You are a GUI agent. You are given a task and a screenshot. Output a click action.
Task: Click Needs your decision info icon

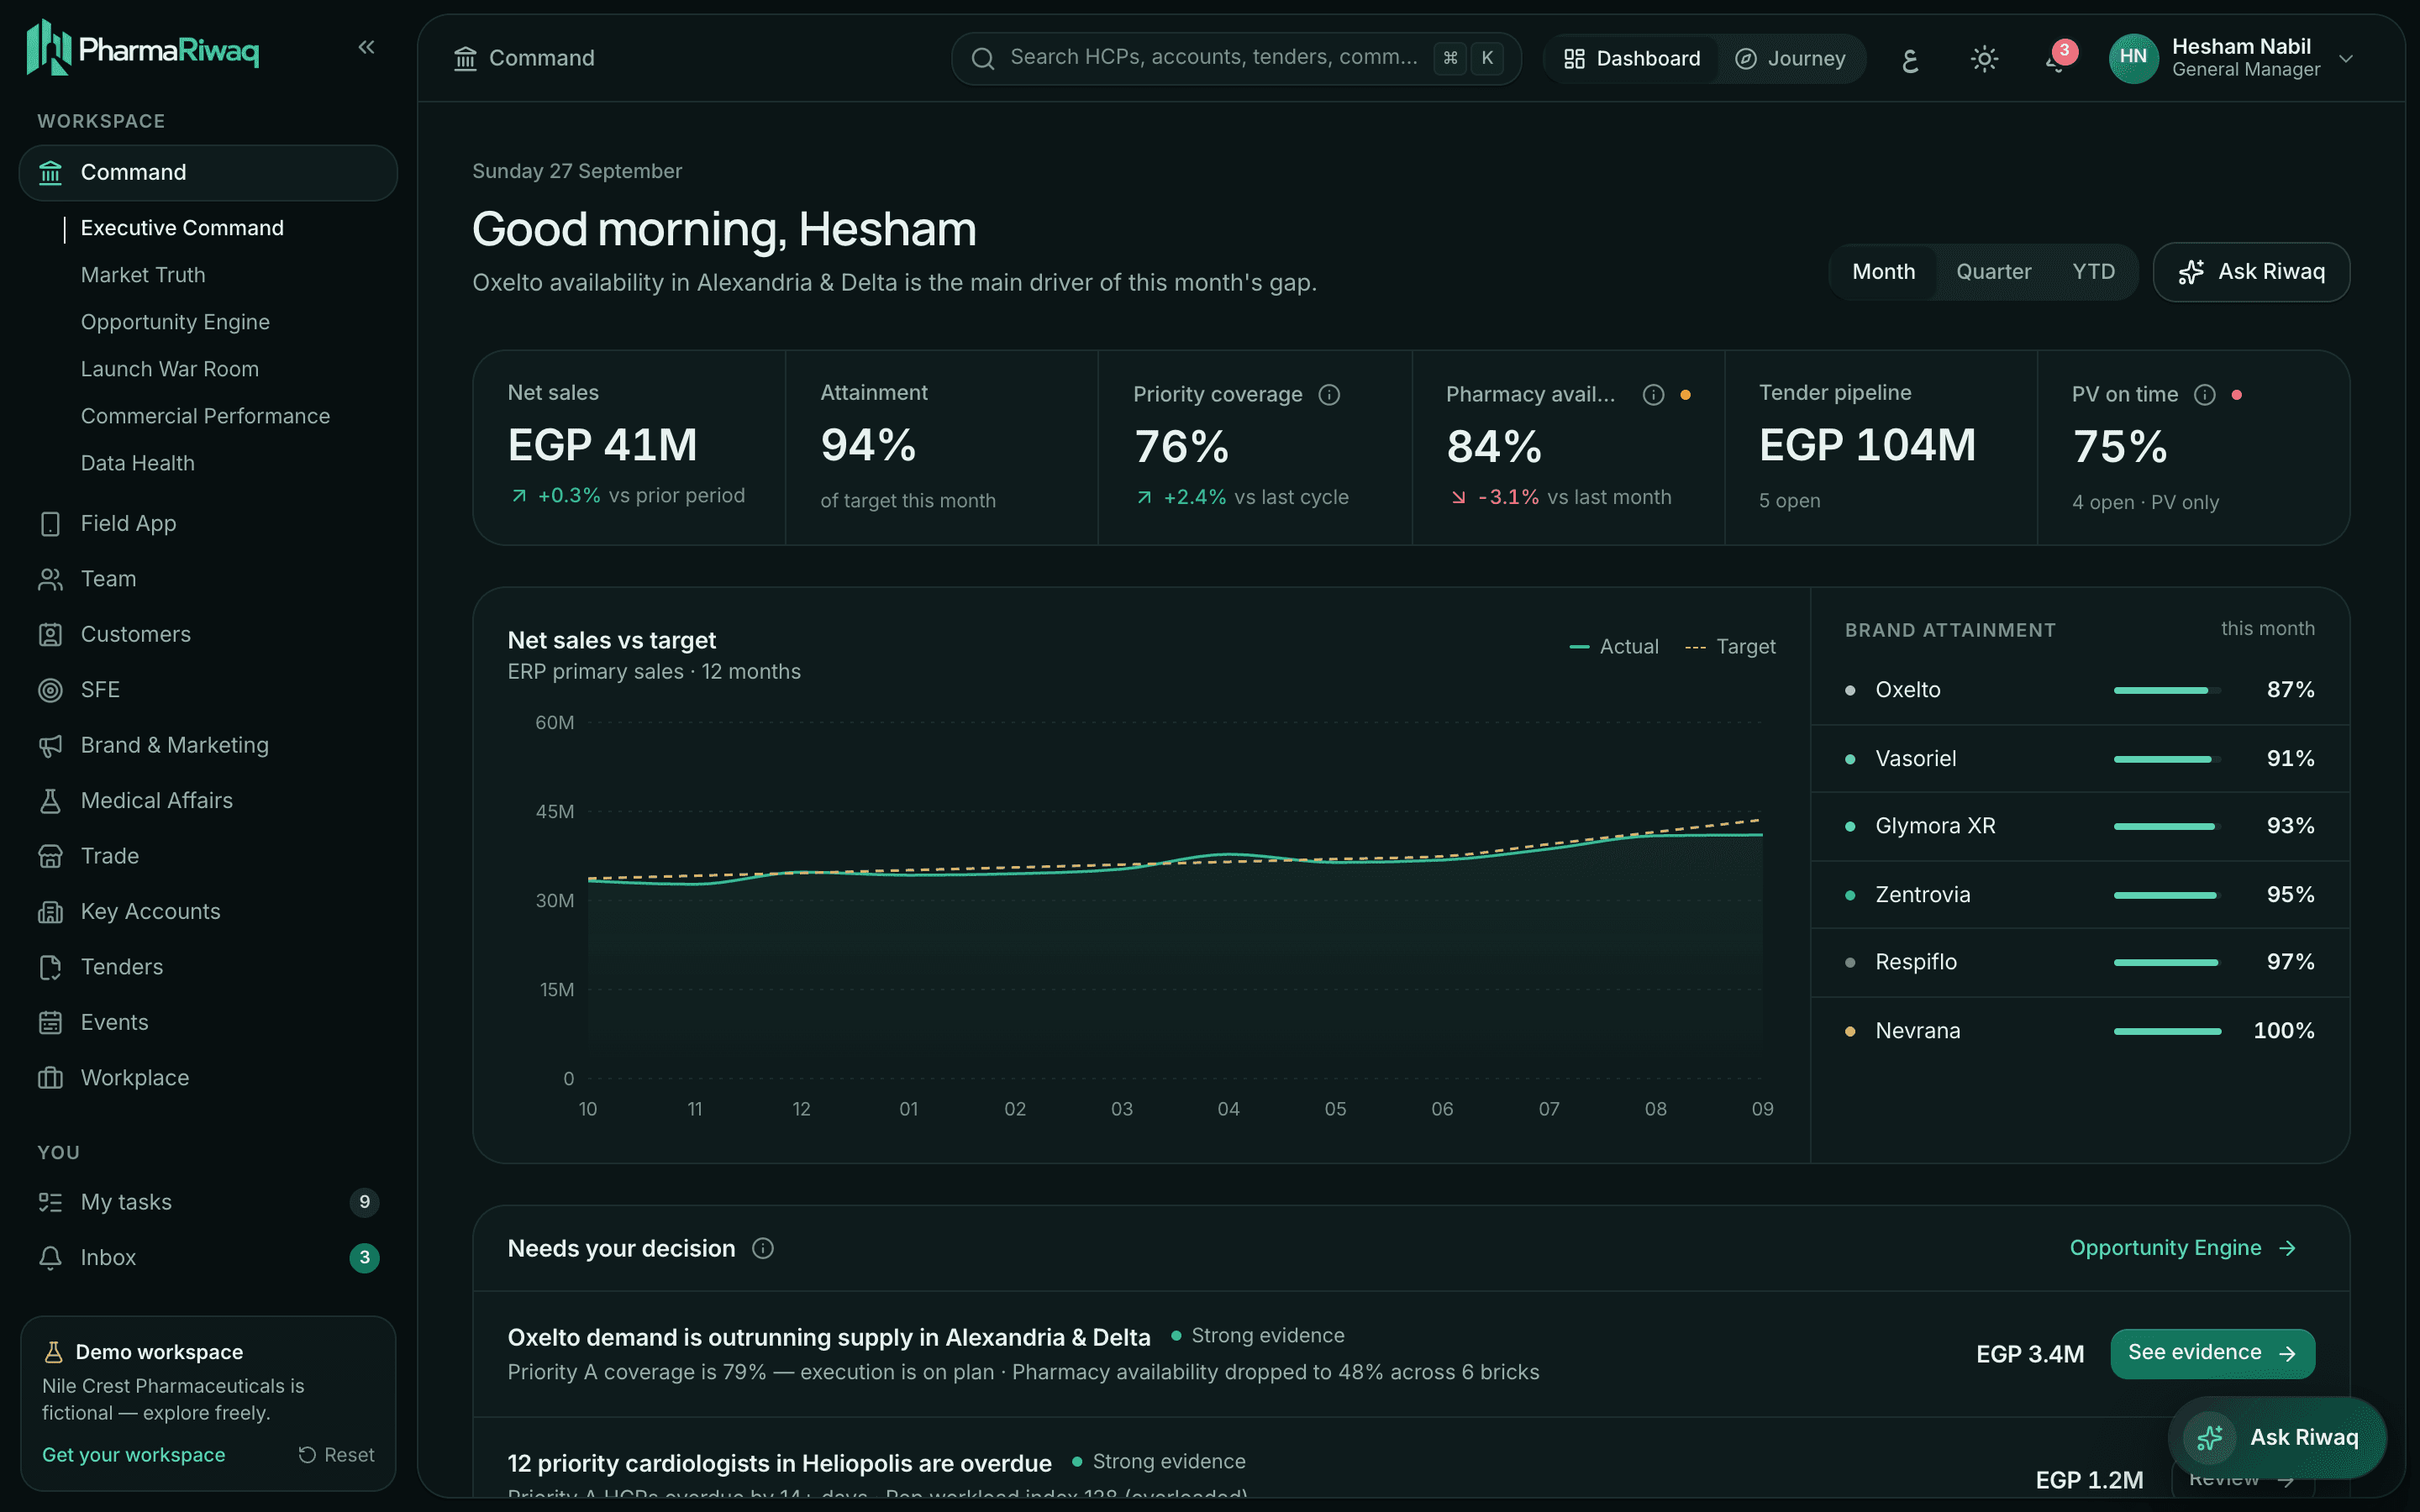pos(763,1248)
